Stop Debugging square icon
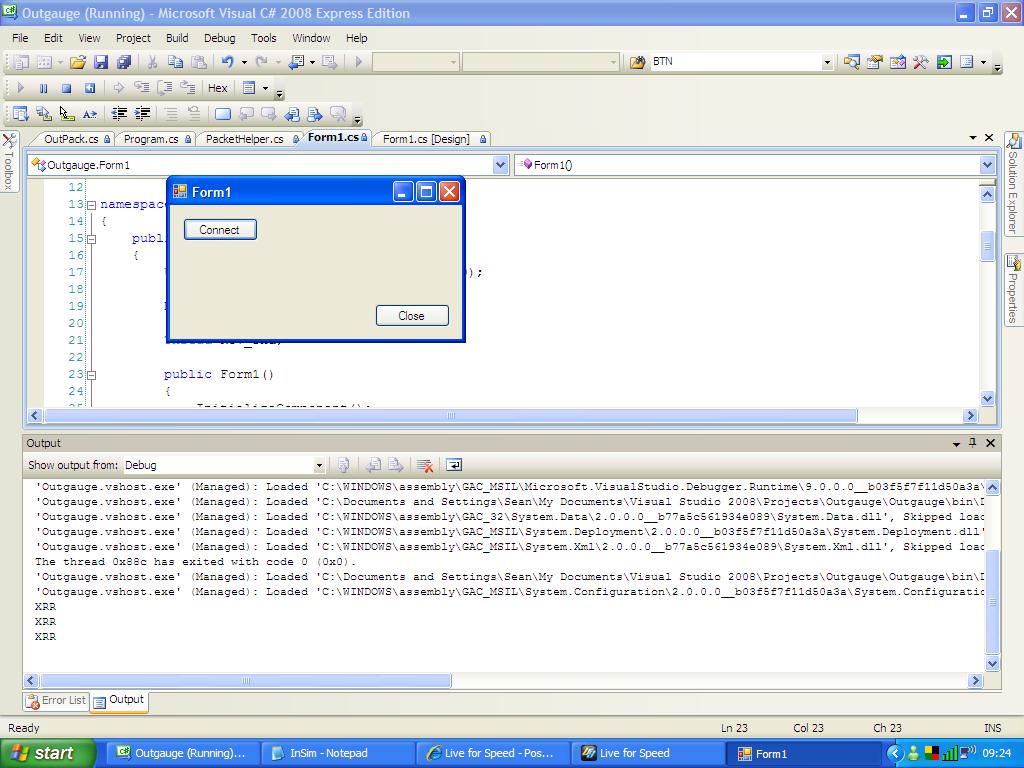The height and width of the screenshot is (768, 1024). 66,88
